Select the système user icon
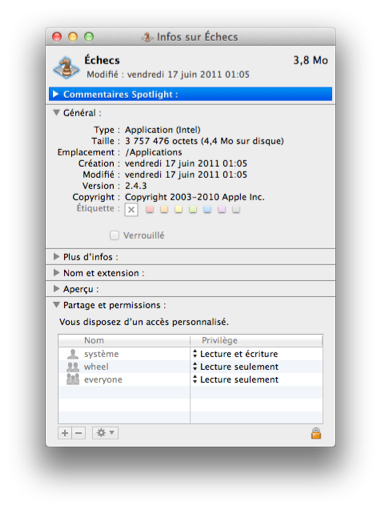 coord(73,354)
